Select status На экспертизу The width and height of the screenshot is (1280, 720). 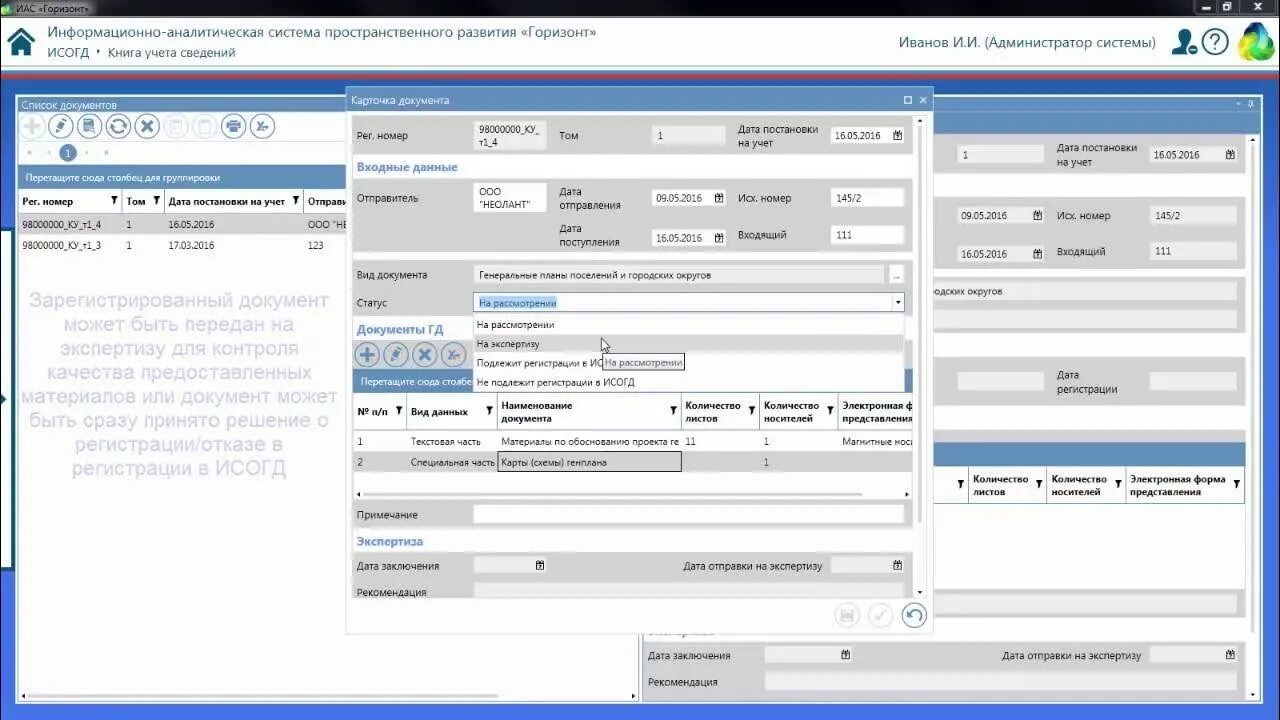[688, 344]
